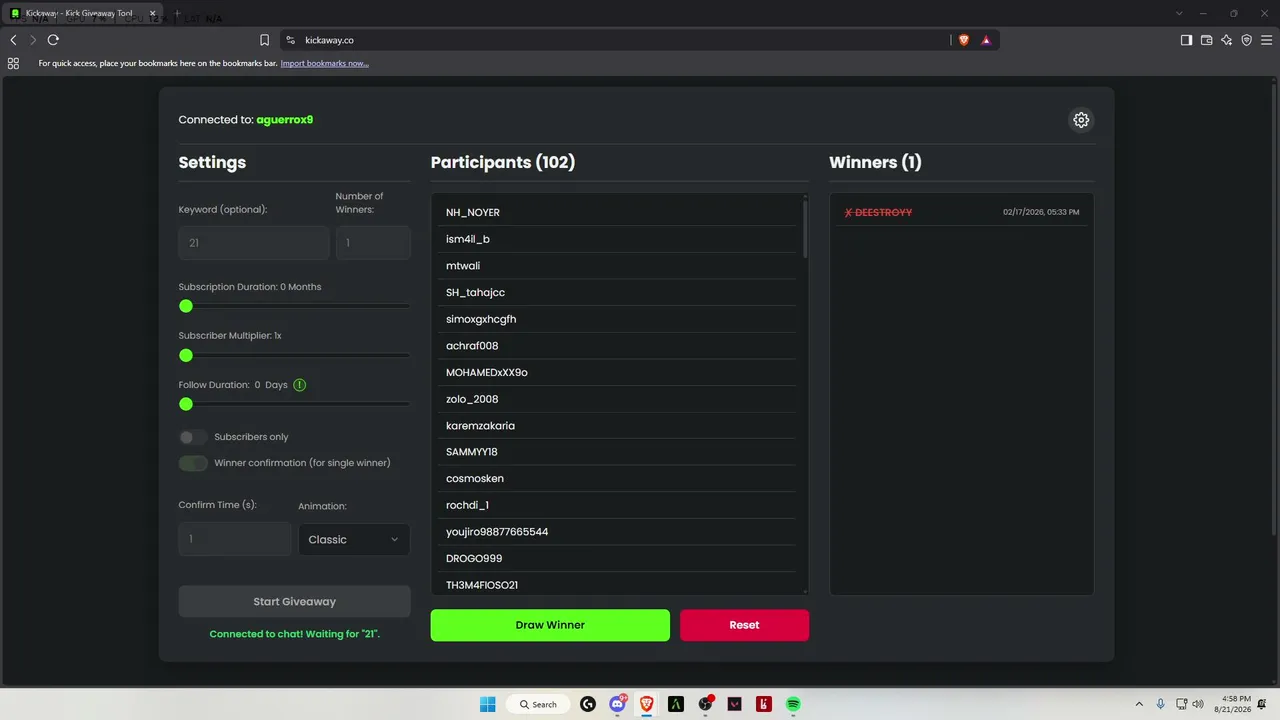Show hidden system tray icons
Screen dimensions: 1280x720
click(1138, 704)
